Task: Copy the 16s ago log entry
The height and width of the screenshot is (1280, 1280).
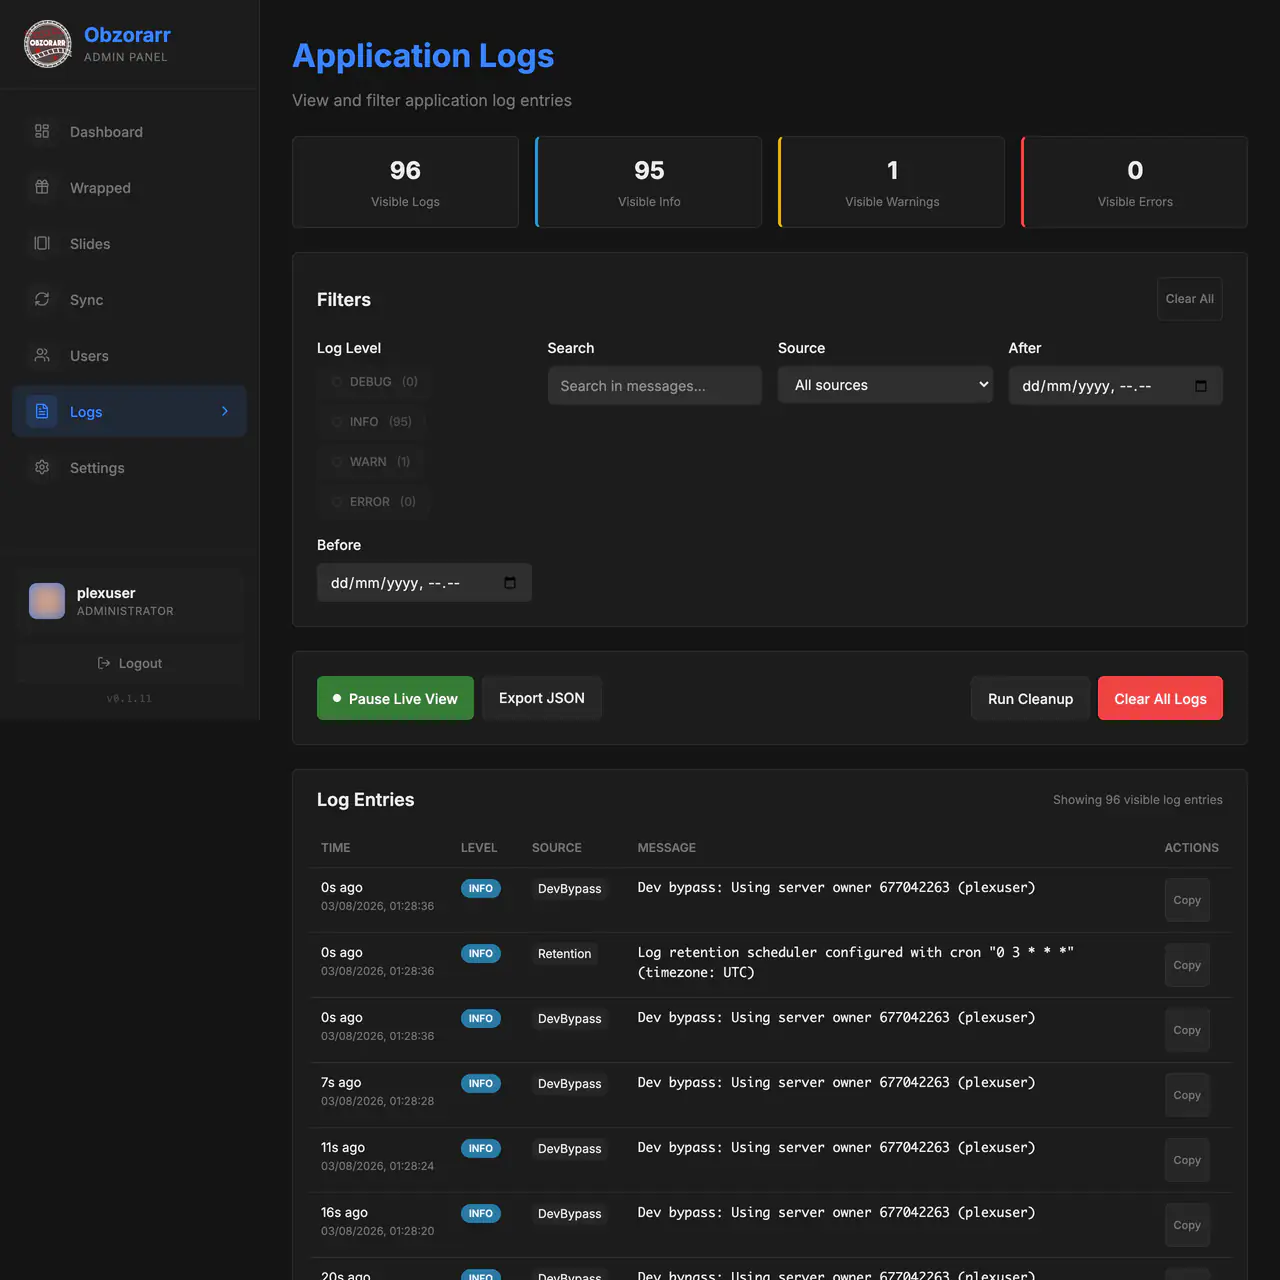Action: tap(1187, 1225)
